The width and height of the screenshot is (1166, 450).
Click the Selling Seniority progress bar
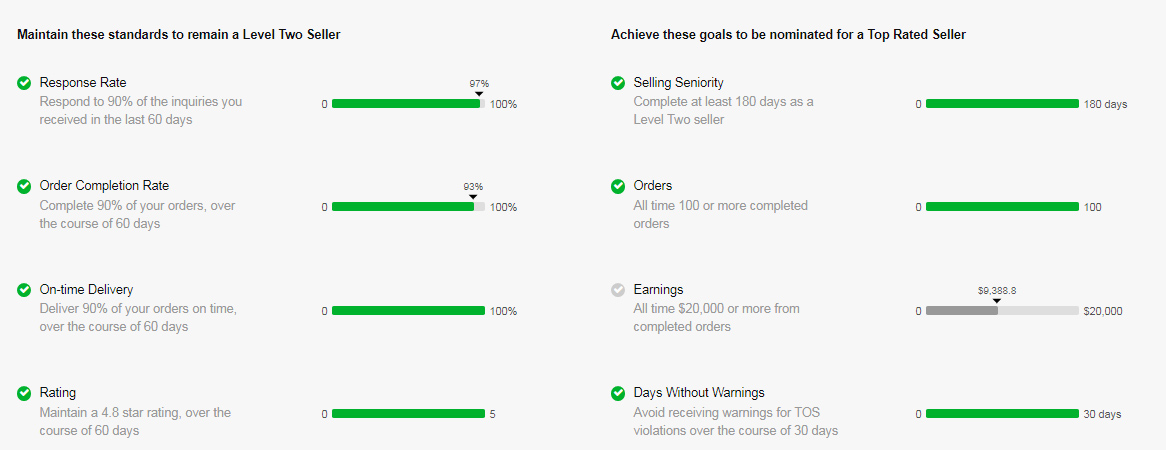pos(1002,103)
